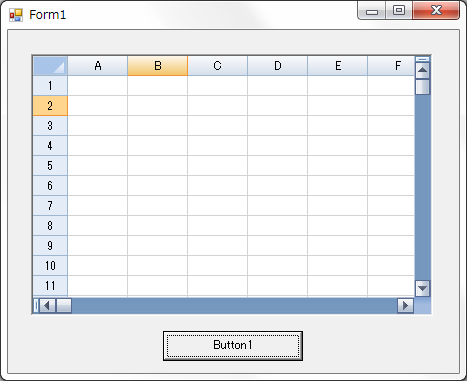Click the vertical scrollbar up arrow

pyautogui.click(x=423, y=70)
